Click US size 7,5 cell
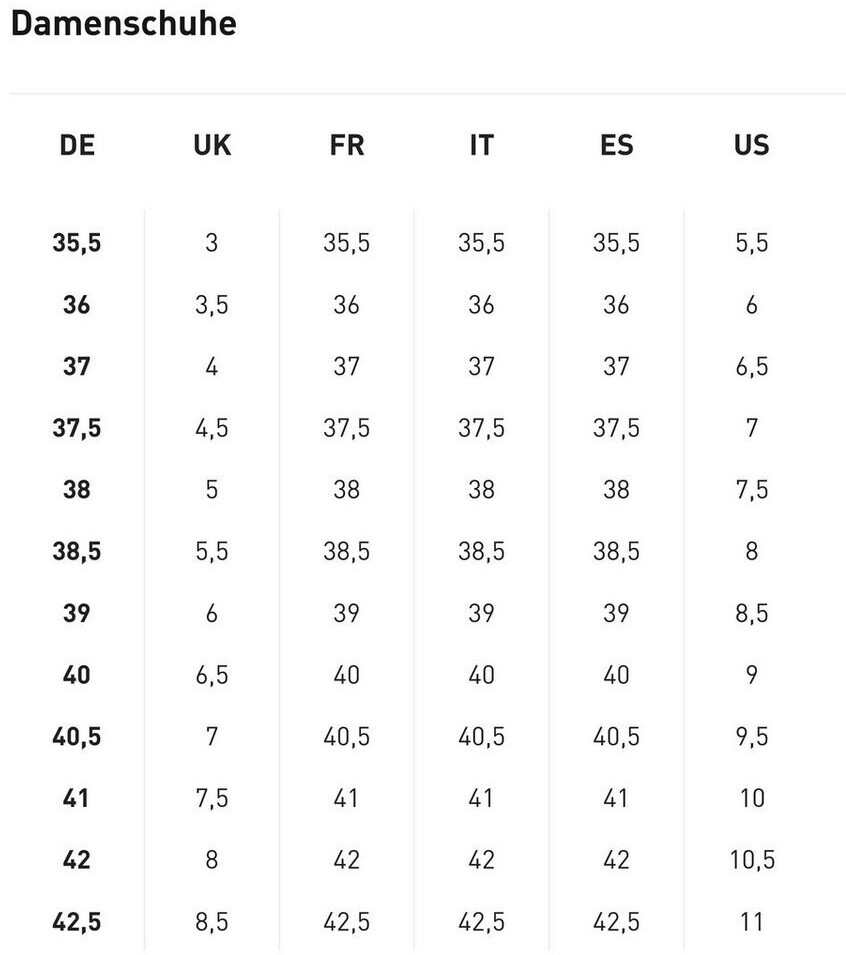 751,490
